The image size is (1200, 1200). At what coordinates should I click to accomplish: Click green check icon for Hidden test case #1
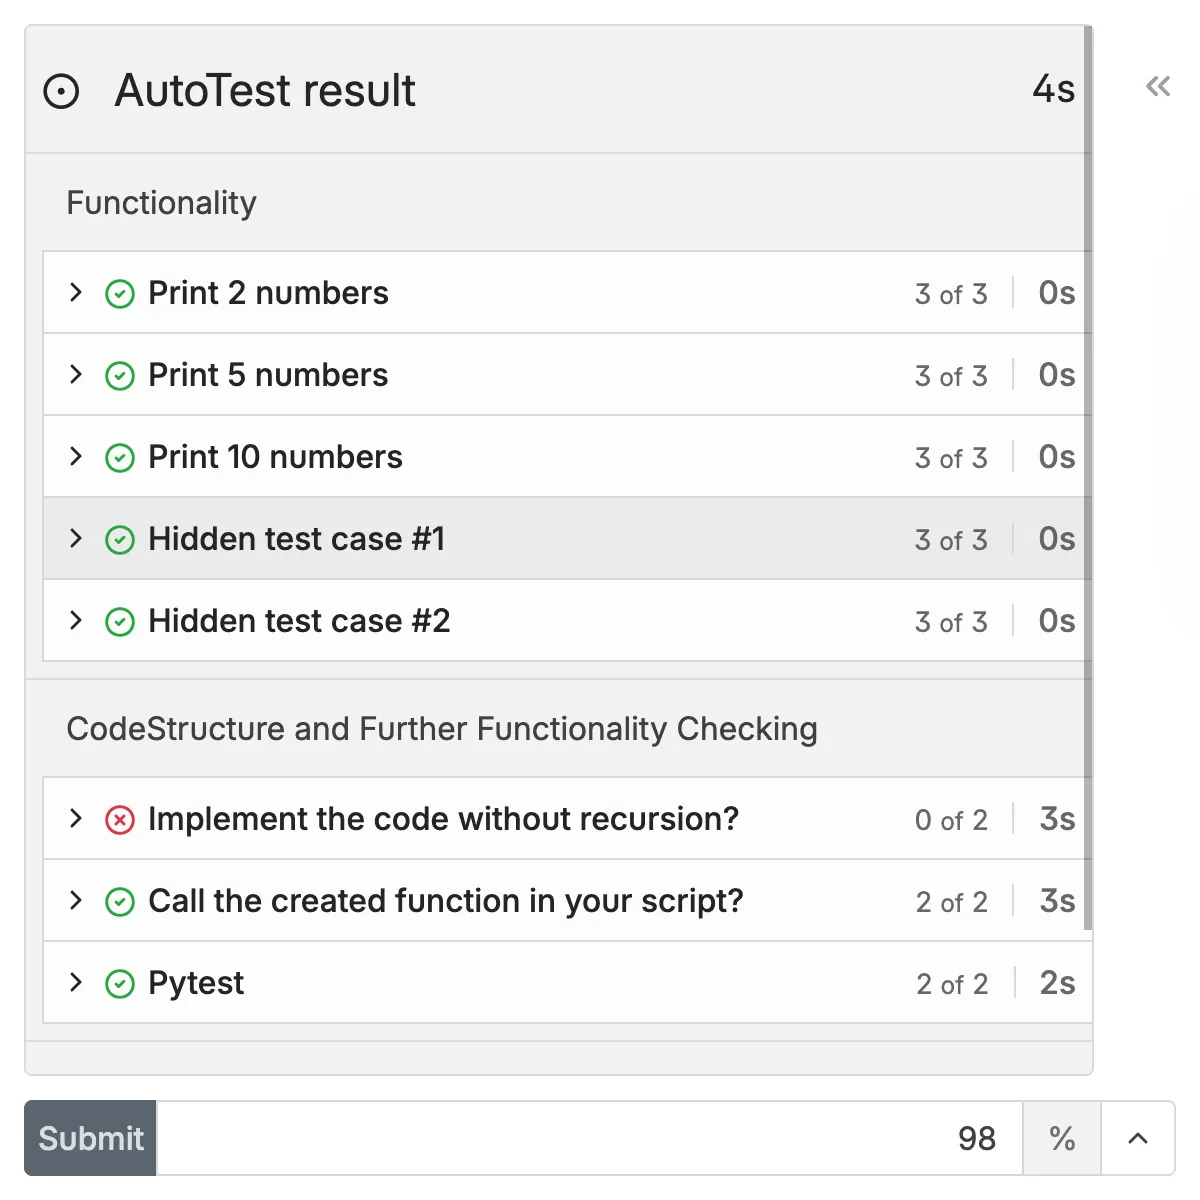(x=120, y=540)
